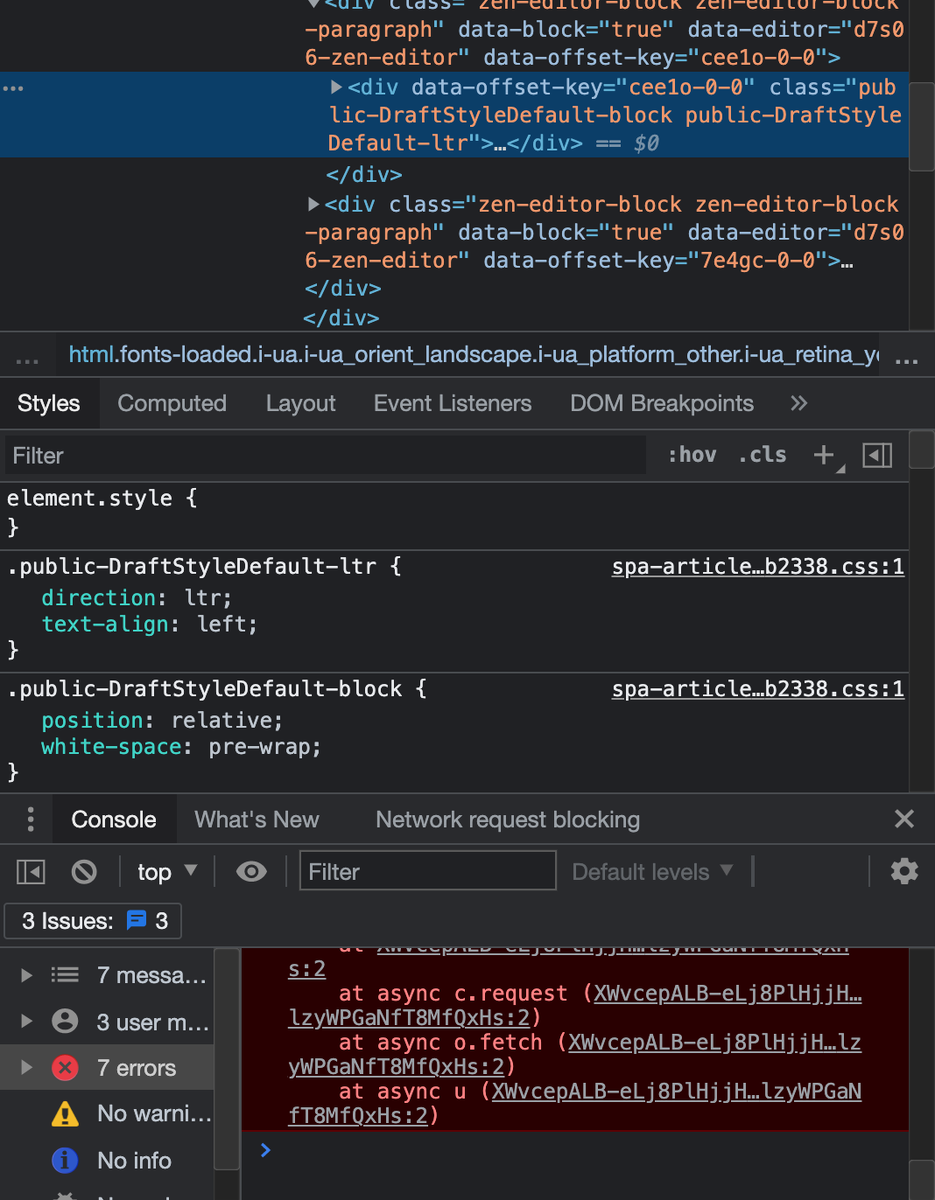Screen dimensions: 935x1200
Task: Toggle the computed styles sidebar pane icon
Action: [x=877, y=455]
